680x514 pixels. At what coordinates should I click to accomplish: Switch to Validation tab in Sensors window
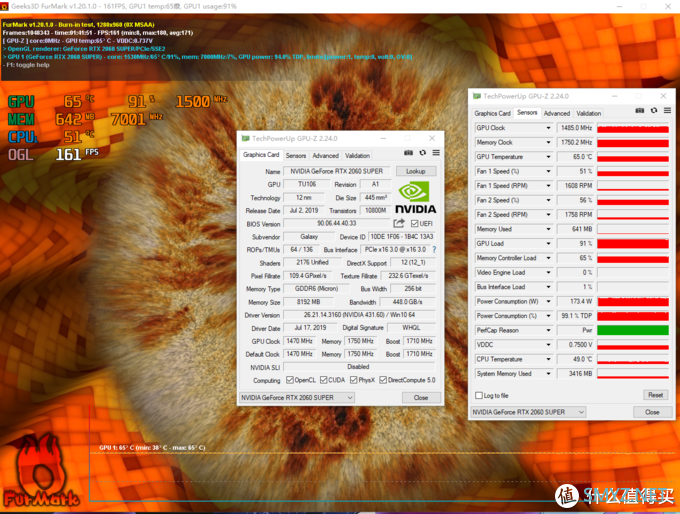tap(588, 113)
